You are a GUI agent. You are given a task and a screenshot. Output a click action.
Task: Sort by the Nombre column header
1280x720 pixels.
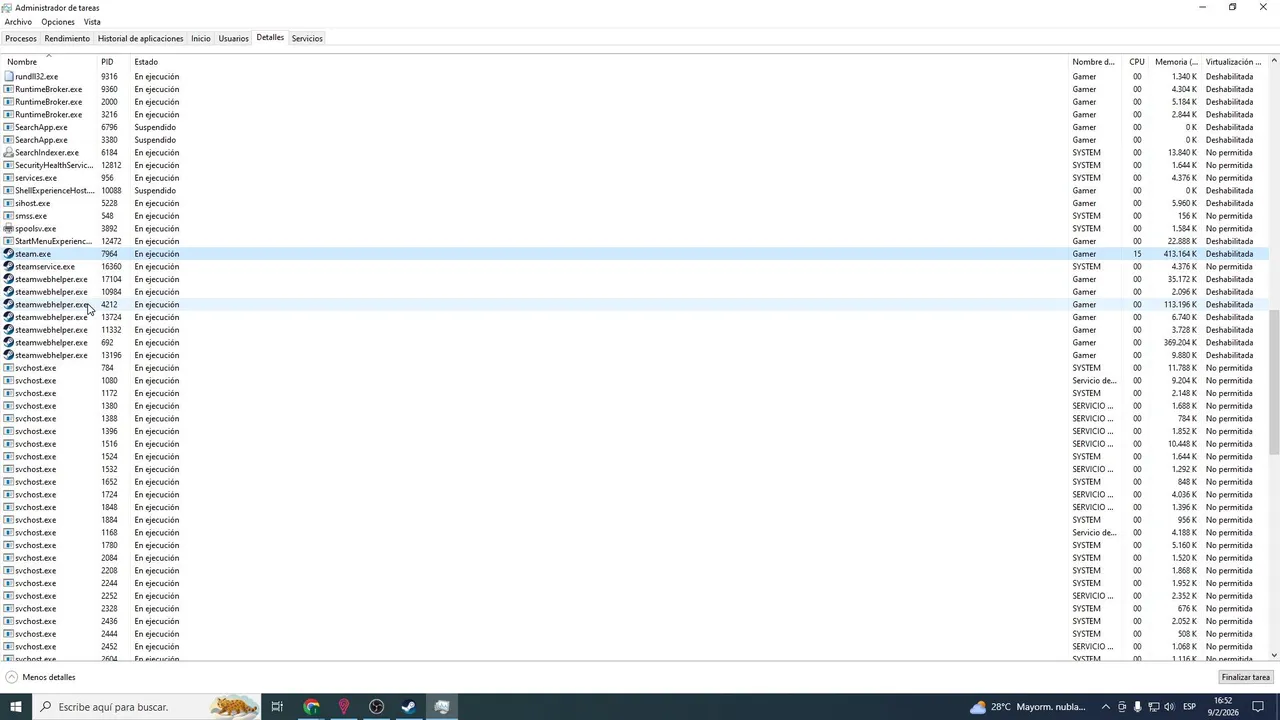(x=48, y=62)
